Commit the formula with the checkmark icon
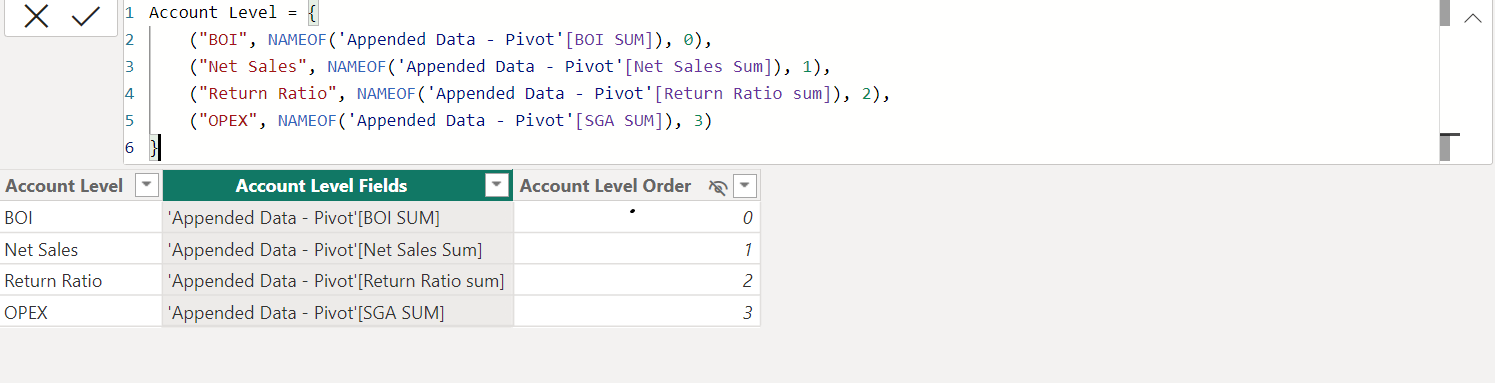This screenshot has width=1495, height=383. 86,17
